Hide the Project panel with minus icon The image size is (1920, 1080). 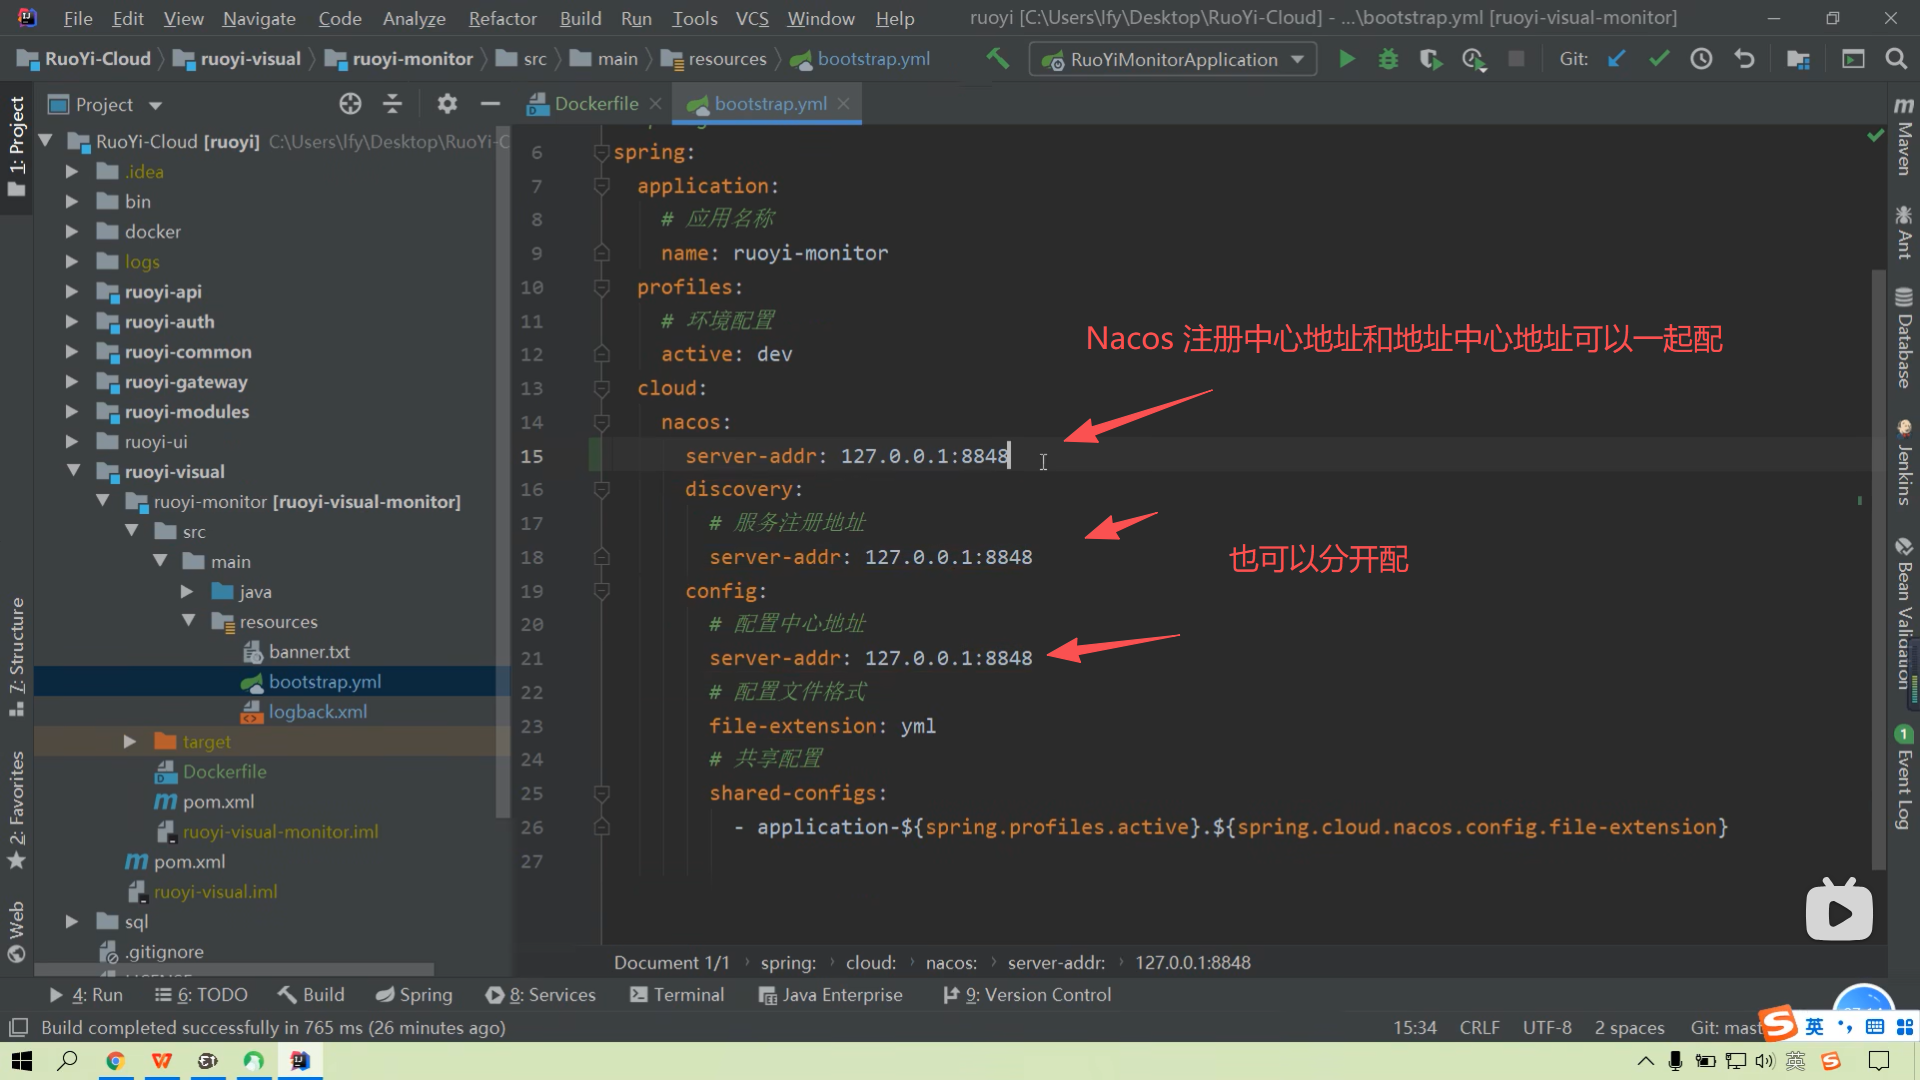pos(490,103)
